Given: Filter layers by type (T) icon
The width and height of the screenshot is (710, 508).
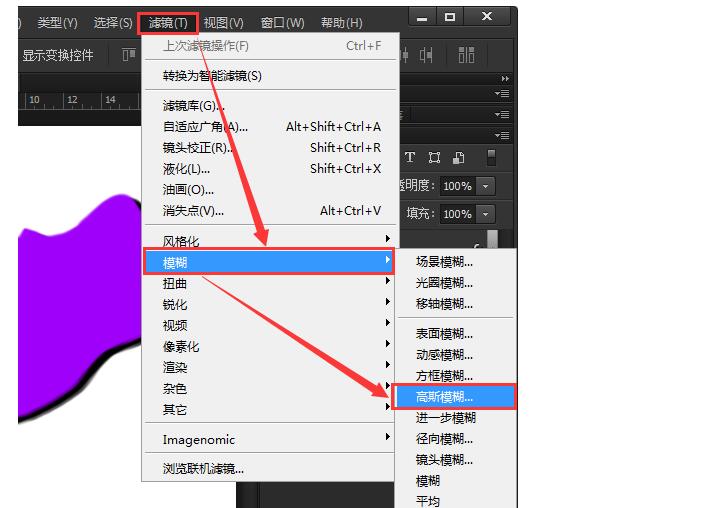Looking at the screenshot, I should point(410,157).
